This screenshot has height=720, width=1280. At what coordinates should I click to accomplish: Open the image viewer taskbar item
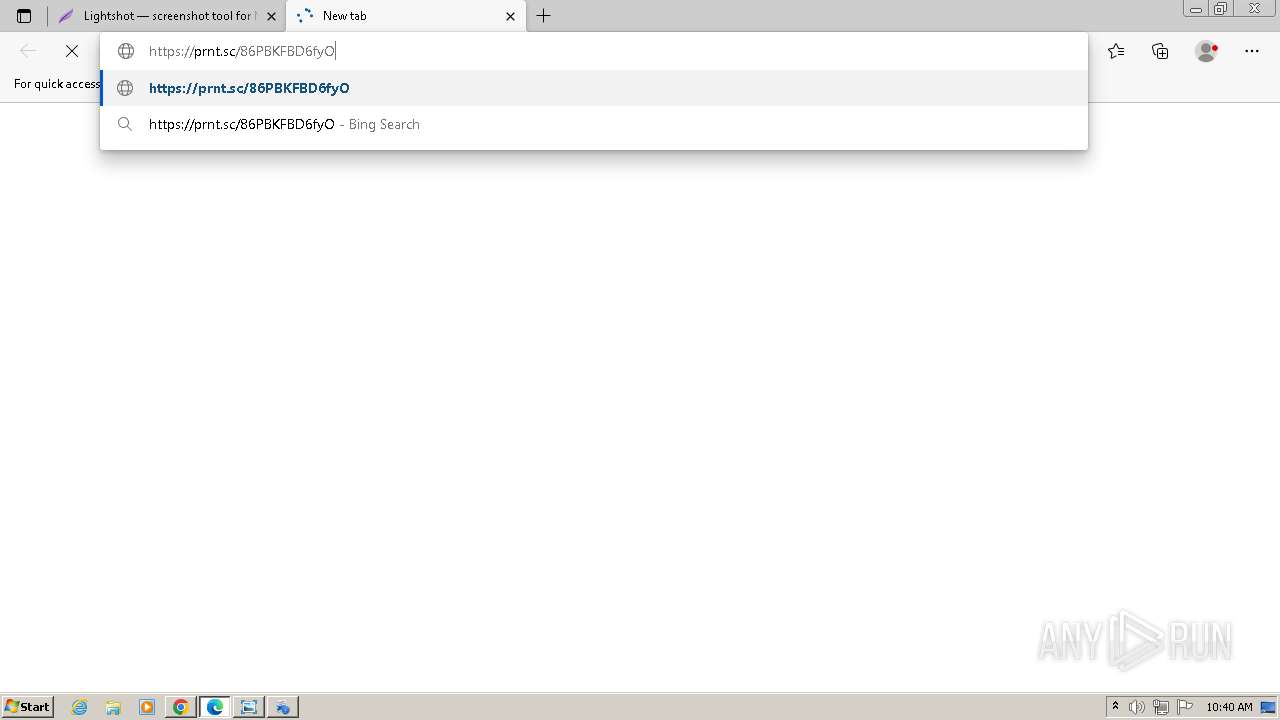tap(249, 707)
